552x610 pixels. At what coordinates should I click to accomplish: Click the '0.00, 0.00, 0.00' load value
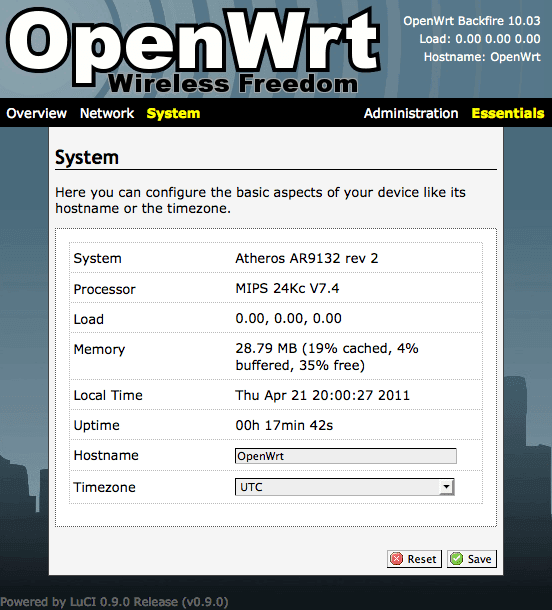click(x=288, y=318)
